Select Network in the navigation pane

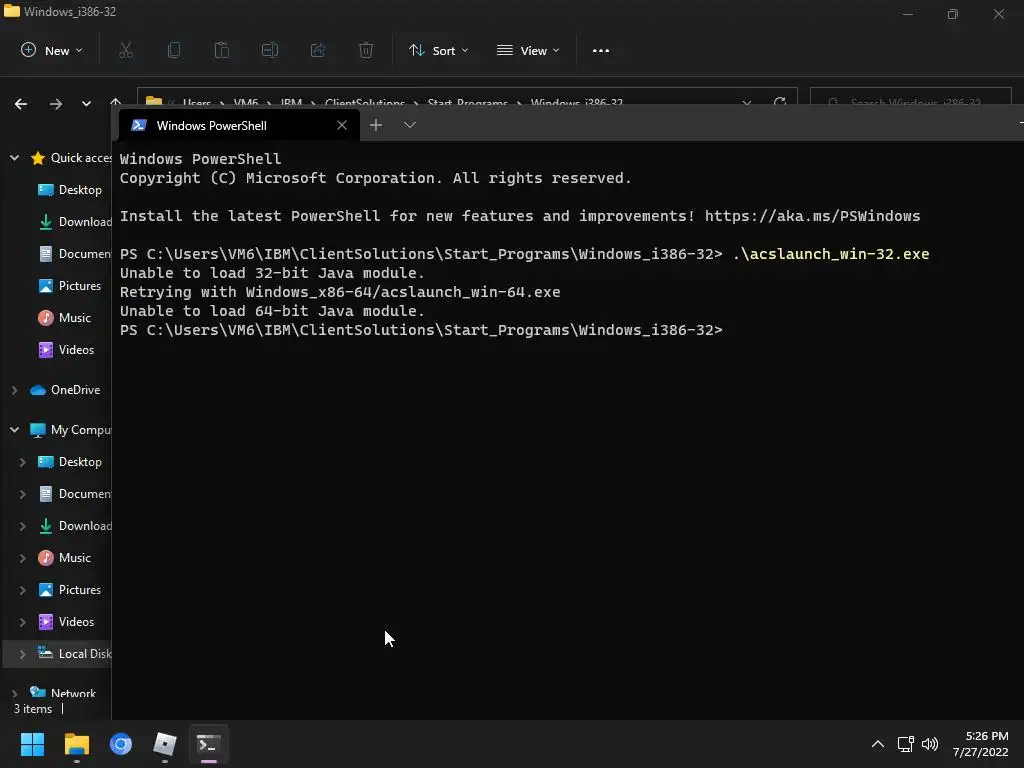coord(73,693)
